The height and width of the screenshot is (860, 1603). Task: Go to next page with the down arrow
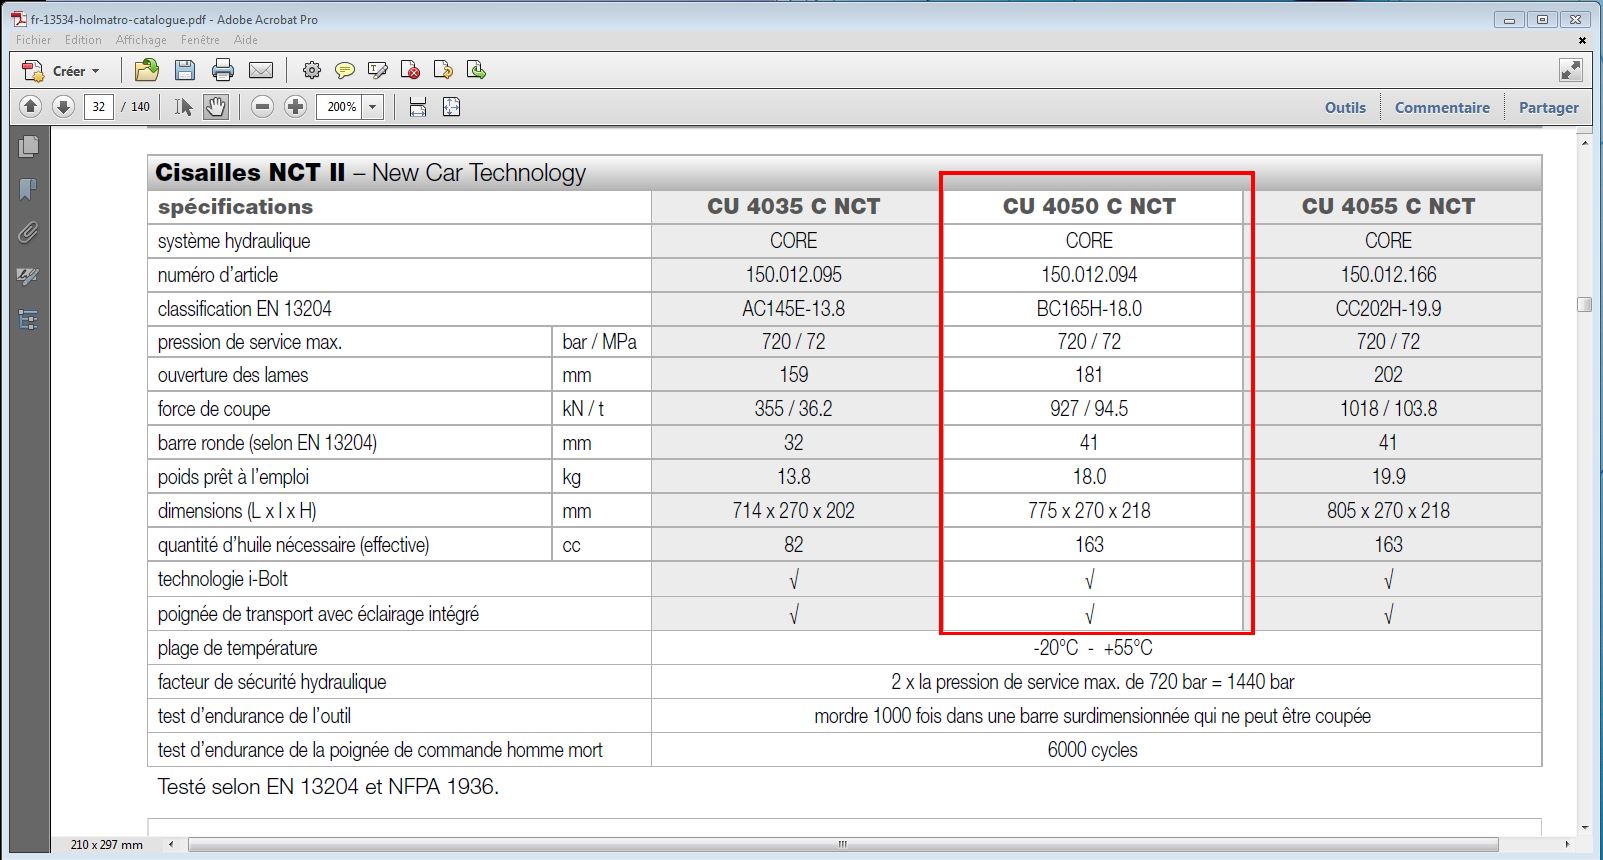(x=63, y=106)
